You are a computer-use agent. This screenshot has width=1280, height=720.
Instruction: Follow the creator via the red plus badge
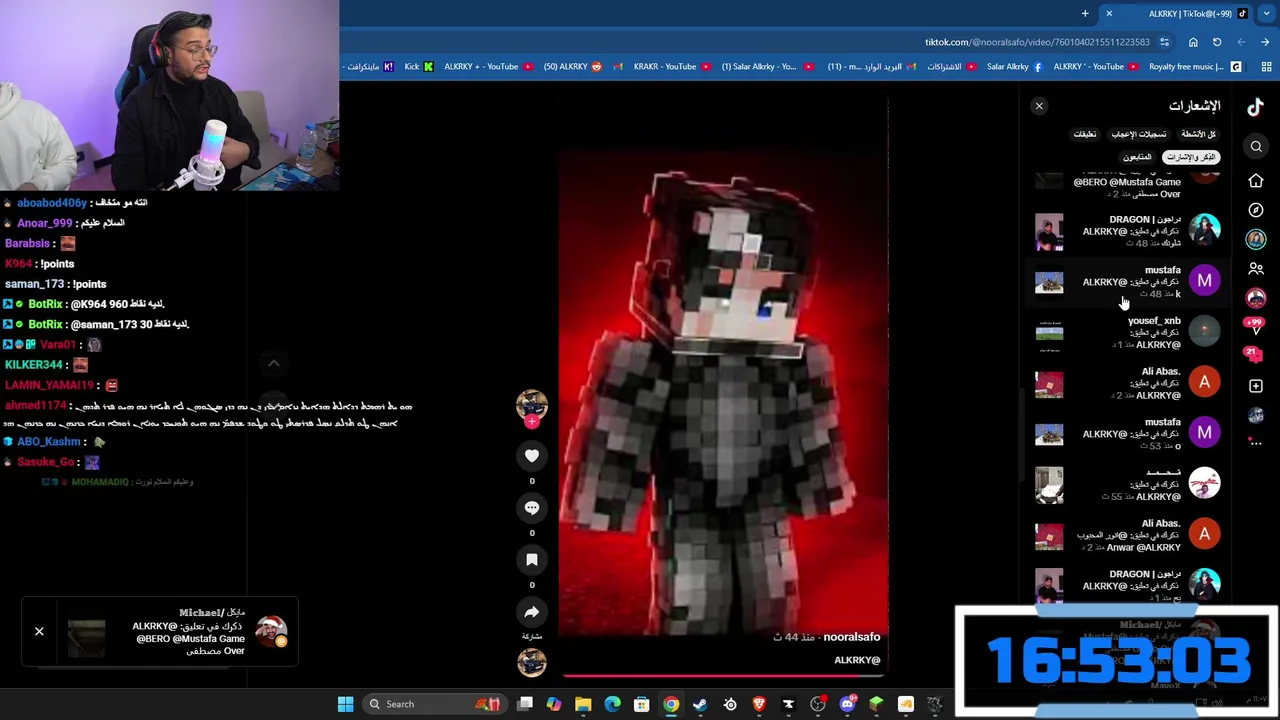(x=532, y=422)
